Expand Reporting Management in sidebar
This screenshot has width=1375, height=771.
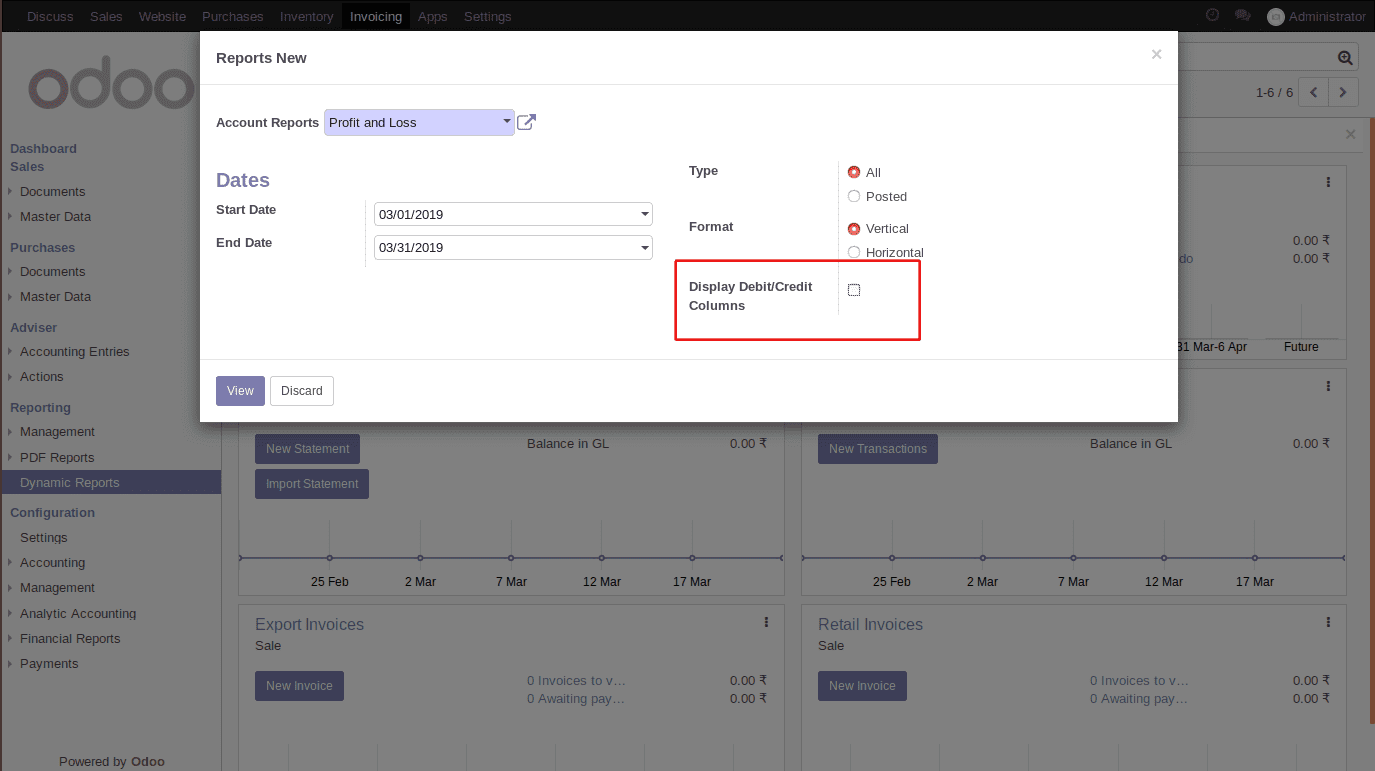click(x=57, y=431)
